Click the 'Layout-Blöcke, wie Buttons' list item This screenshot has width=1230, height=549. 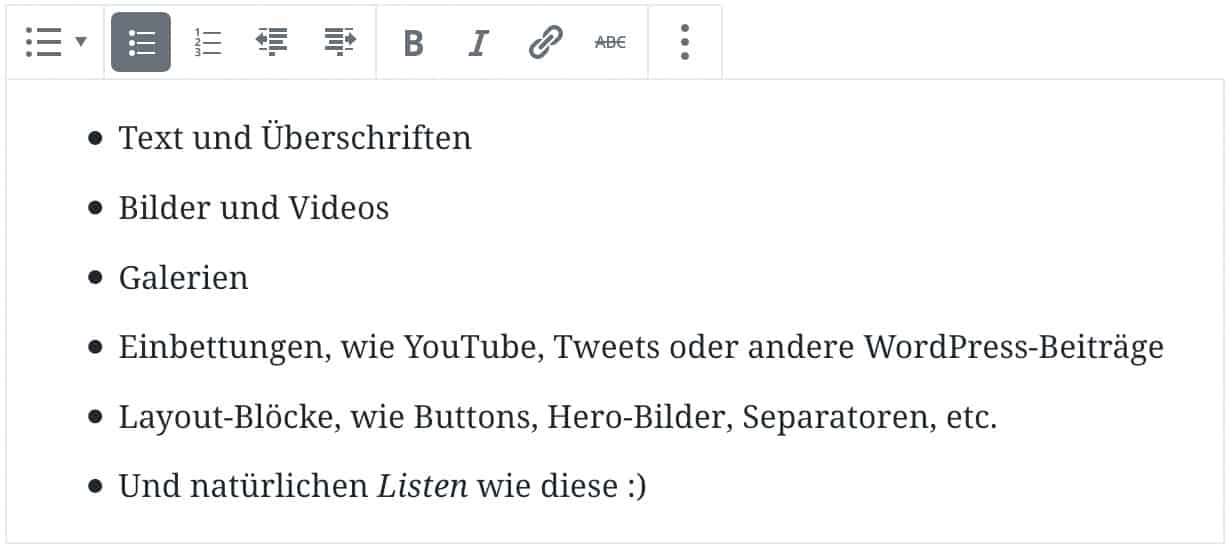tap(558, 417)
